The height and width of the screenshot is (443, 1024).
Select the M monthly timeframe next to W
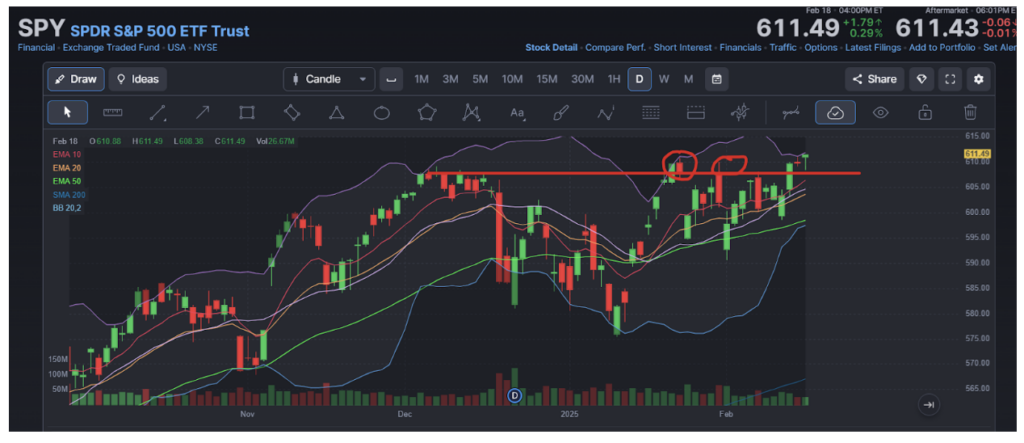pyautogui.click(x=688, y=79)
